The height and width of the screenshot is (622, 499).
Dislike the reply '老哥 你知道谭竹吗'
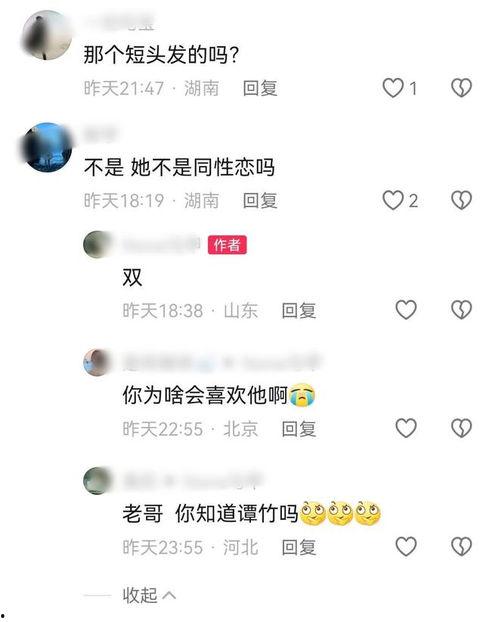[461, 547]
